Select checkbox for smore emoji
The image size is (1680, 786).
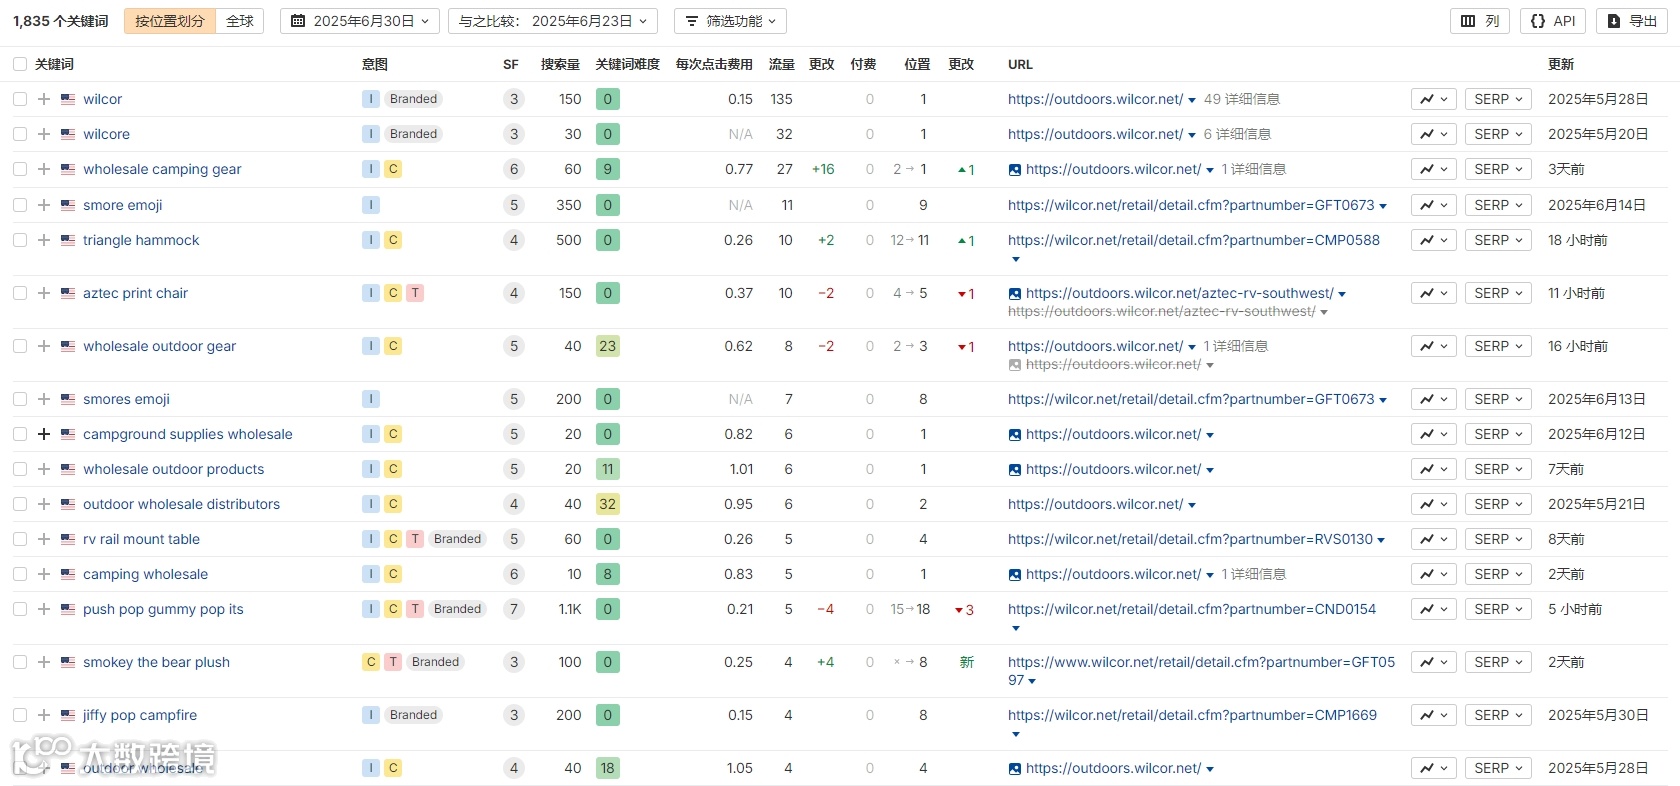pyautogui.click(x=20, y=205)
